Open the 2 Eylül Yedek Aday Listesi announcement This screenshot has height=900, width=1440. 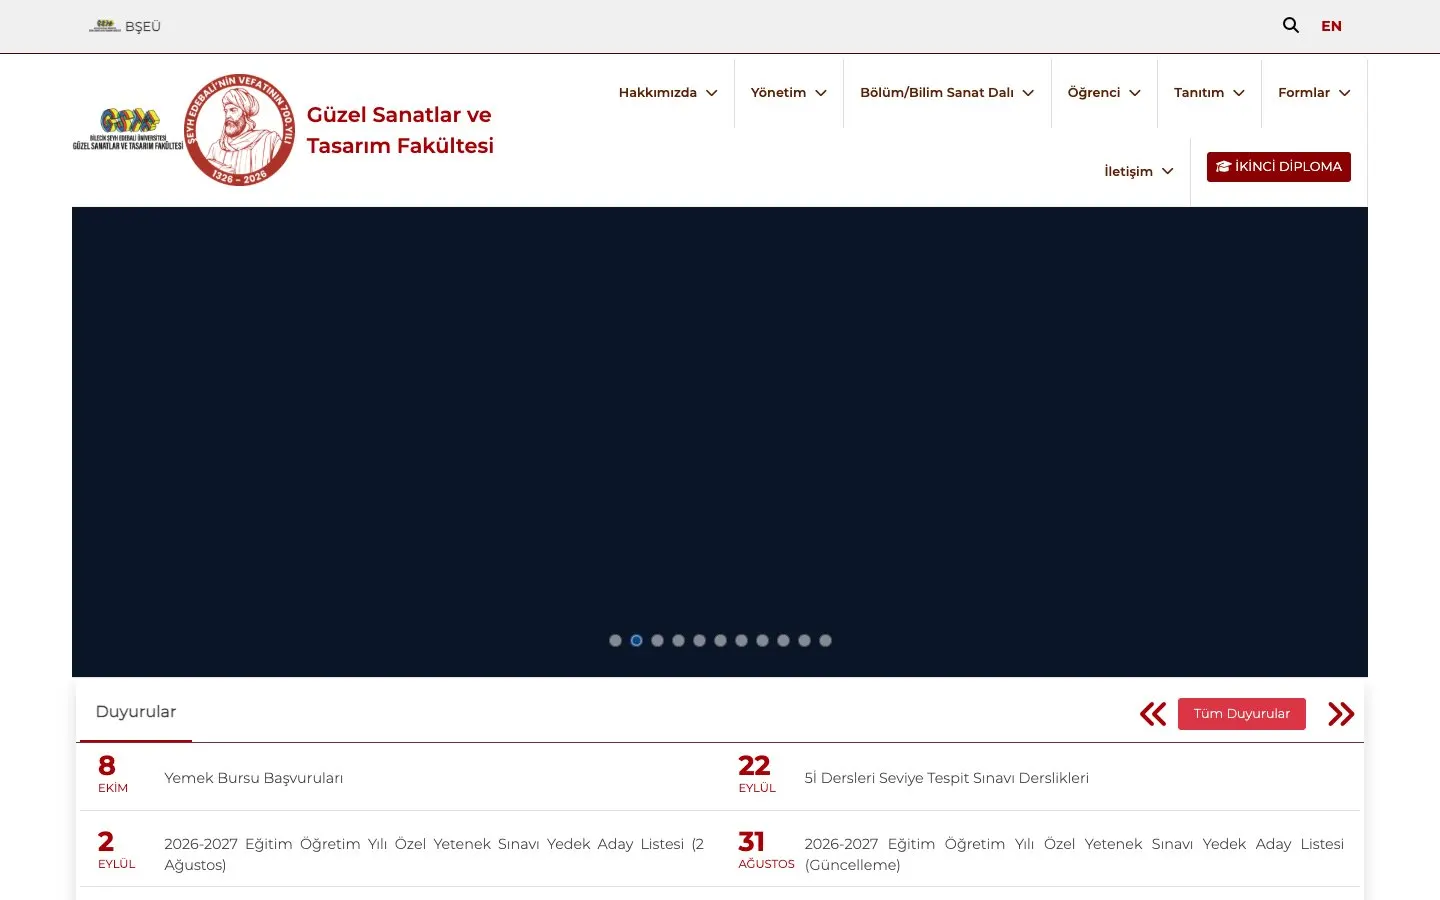(434, 854)
